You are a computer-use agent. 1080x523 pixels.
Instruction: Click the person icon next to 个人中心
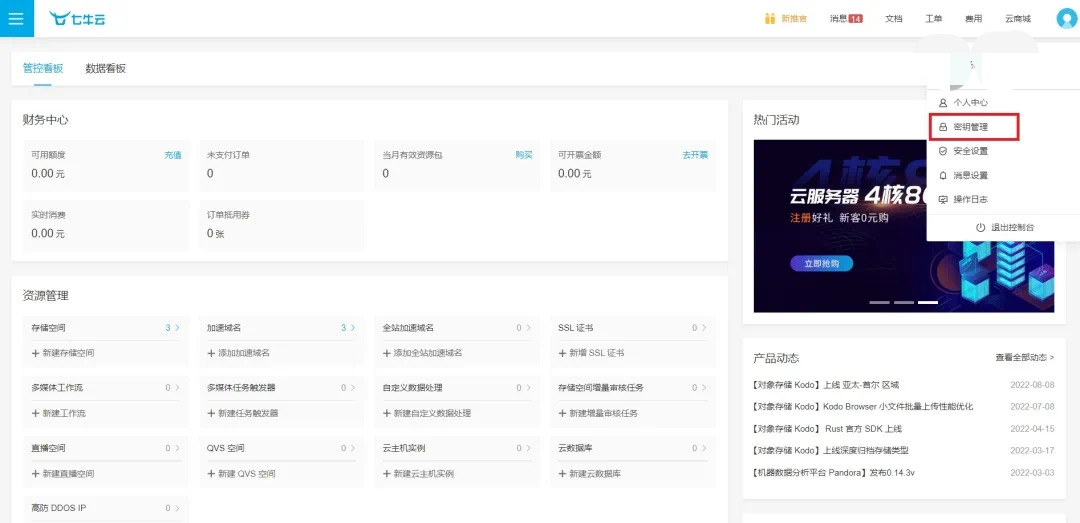(x=943, y=103)
